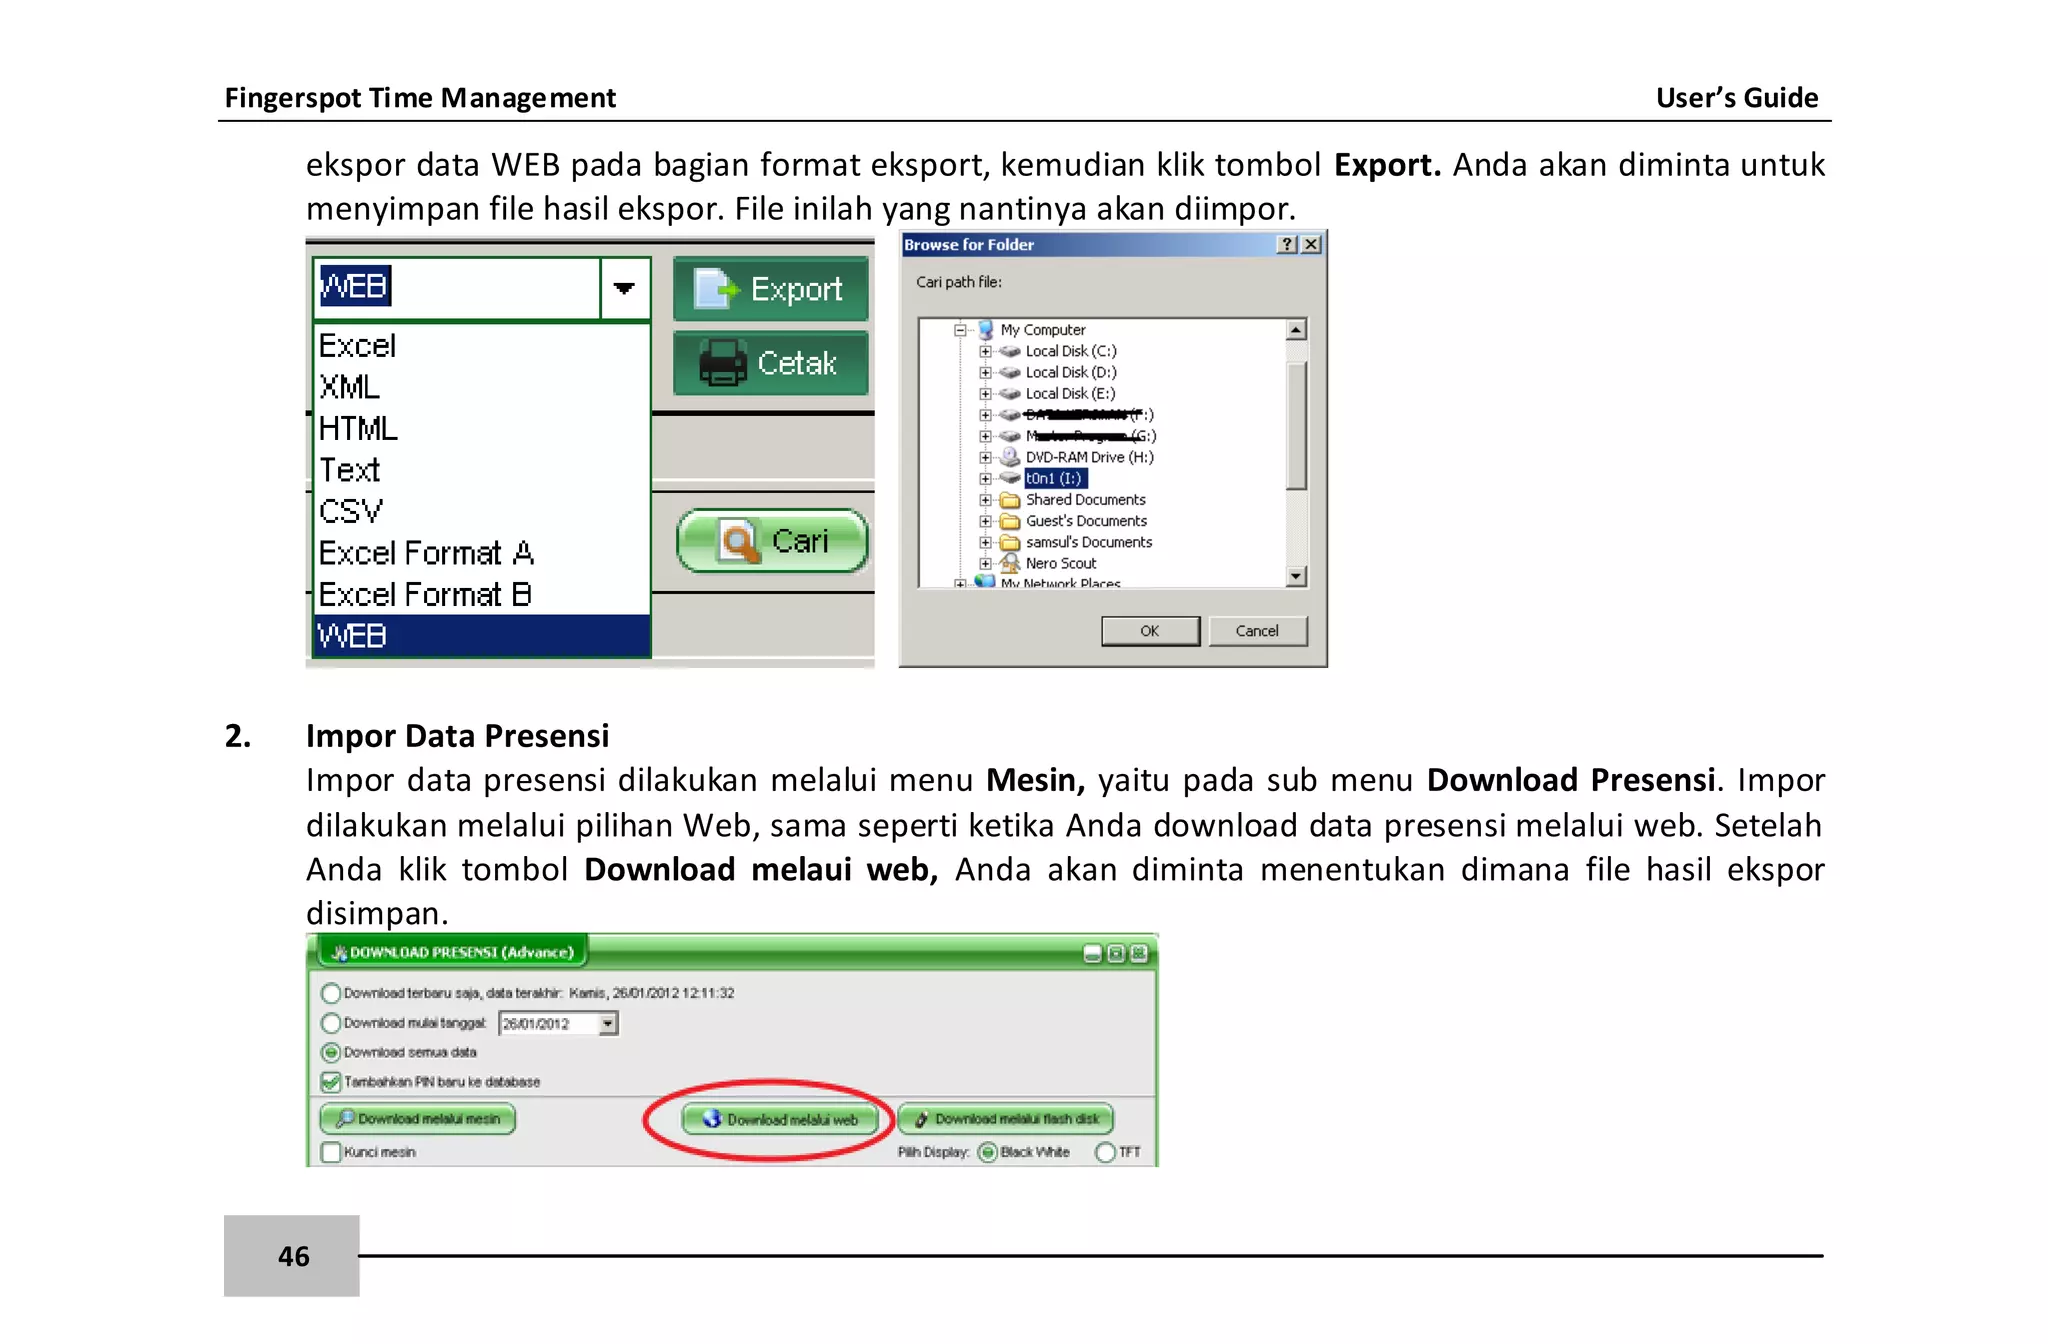The width and height of the screenshot is (2048, 1344).
Task: Collapse the My Computer tree node
Action: point(960,330)
